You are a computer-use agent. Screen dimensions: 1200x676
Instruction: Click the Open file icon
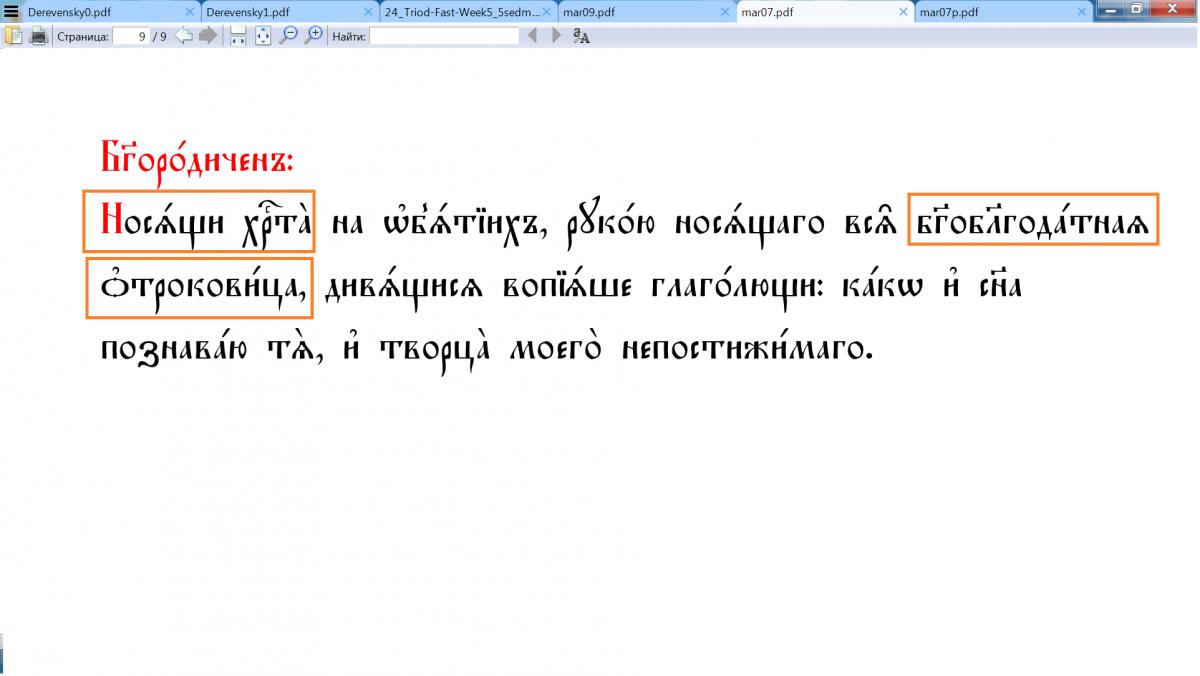pyautogui.click(x=14, y=36)
